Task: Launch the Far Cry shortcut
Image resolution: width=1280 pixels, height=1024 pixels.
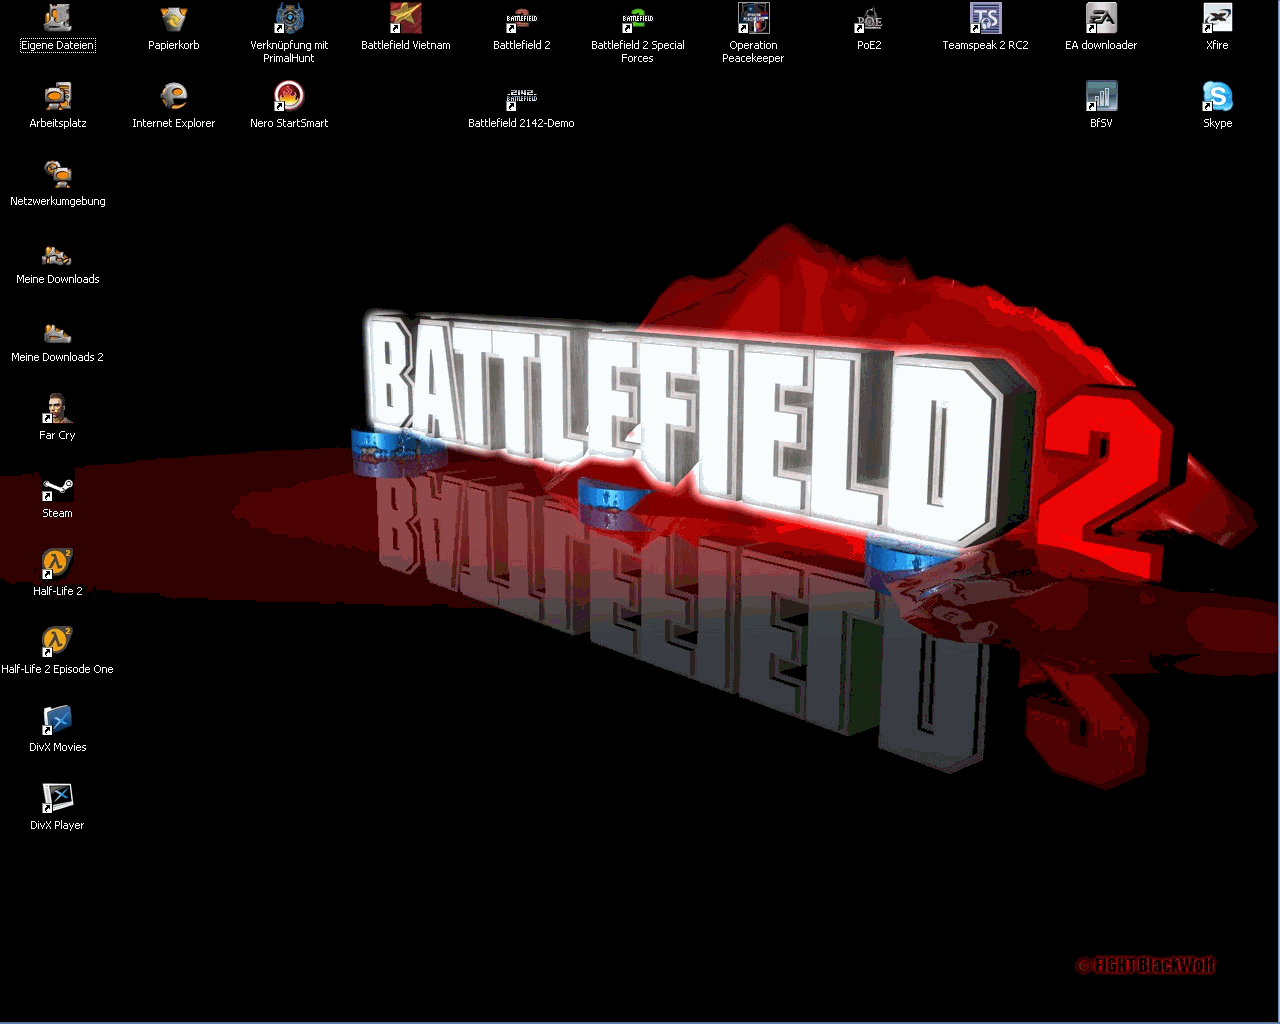Action: pyautogui.click(x=58, y=408)
